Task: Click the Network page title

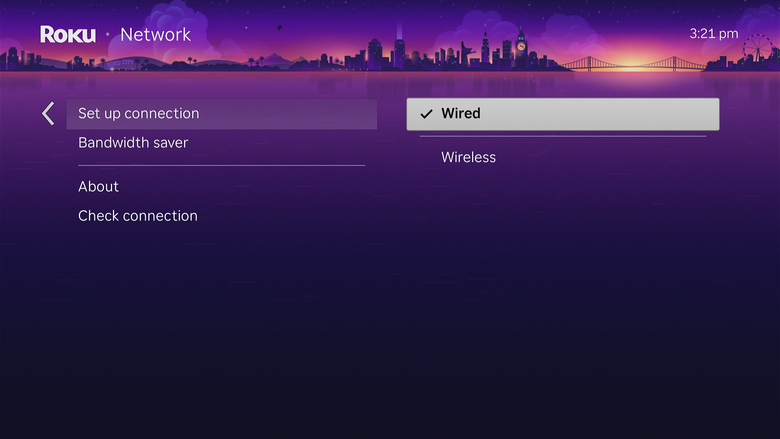Action: coord(155,34)
